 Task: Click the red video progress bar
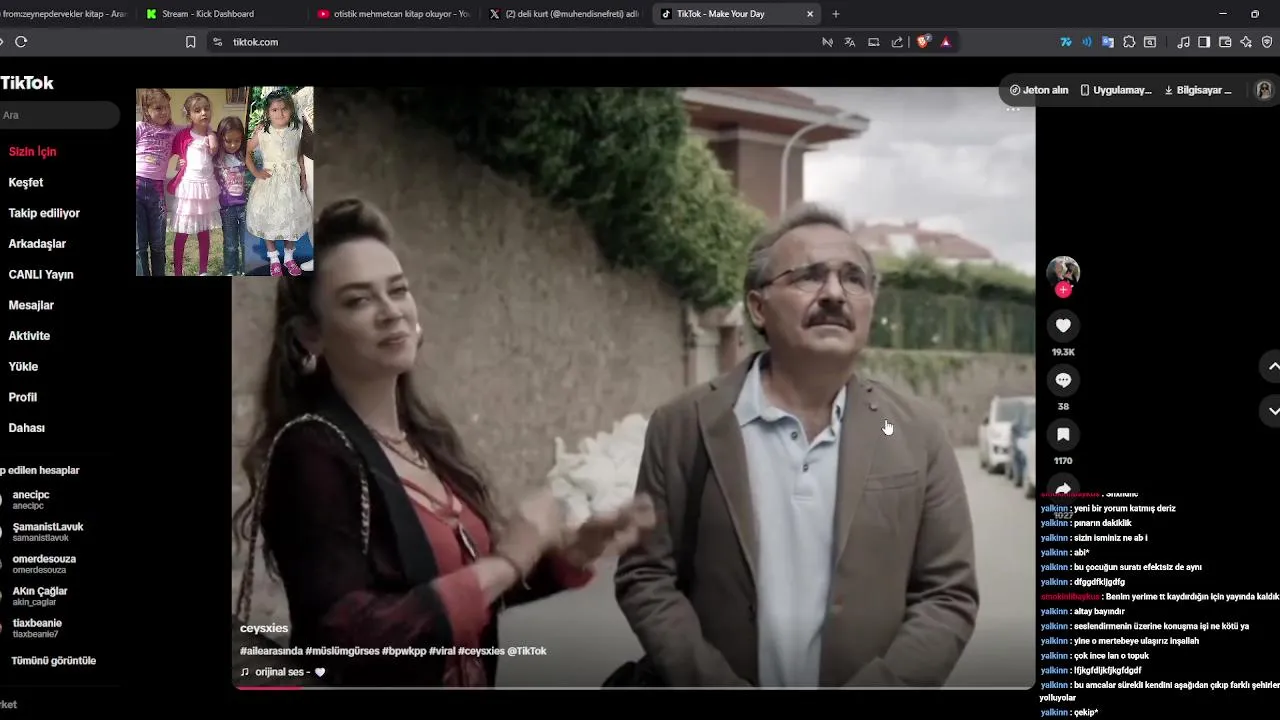[x=268, y=687]
